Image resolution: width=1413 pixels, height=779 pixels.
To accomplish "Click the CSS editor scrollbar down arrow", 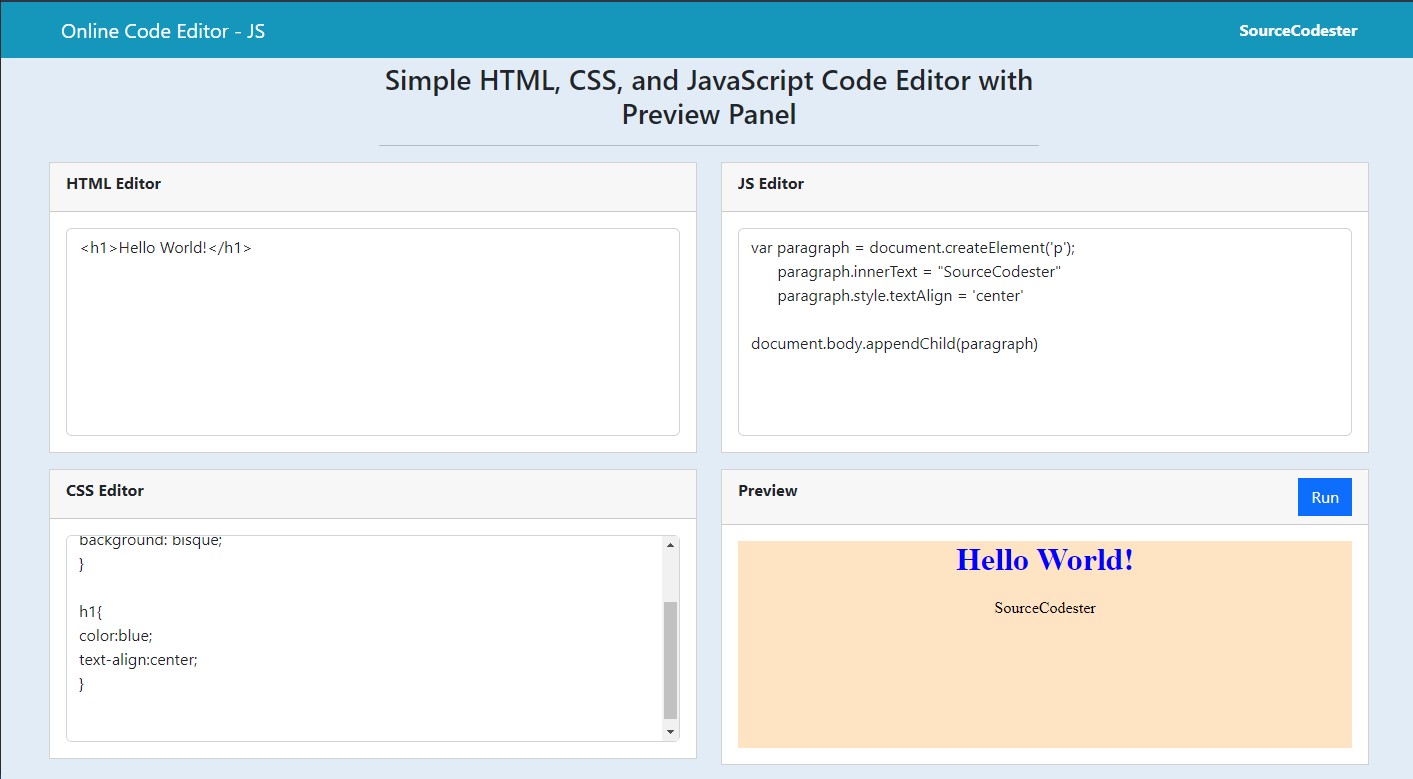I will pyautogui.click(x=670, y=731).
